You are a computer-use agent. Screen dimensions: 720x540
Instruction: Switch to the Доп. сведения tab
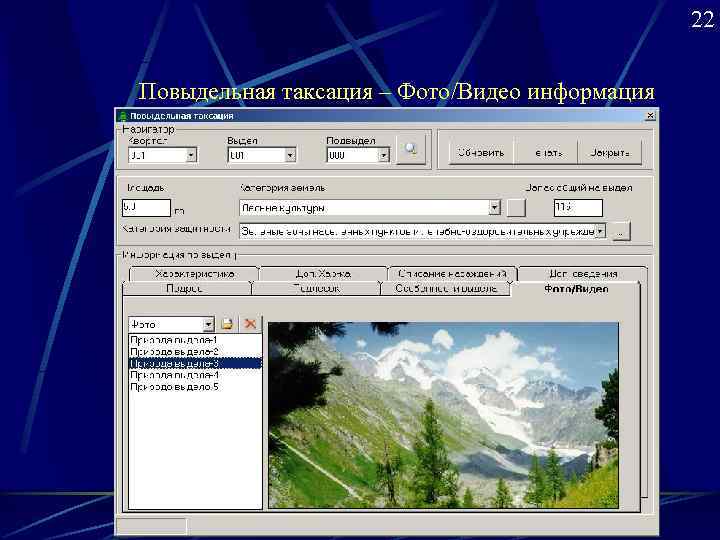(583, 274)
